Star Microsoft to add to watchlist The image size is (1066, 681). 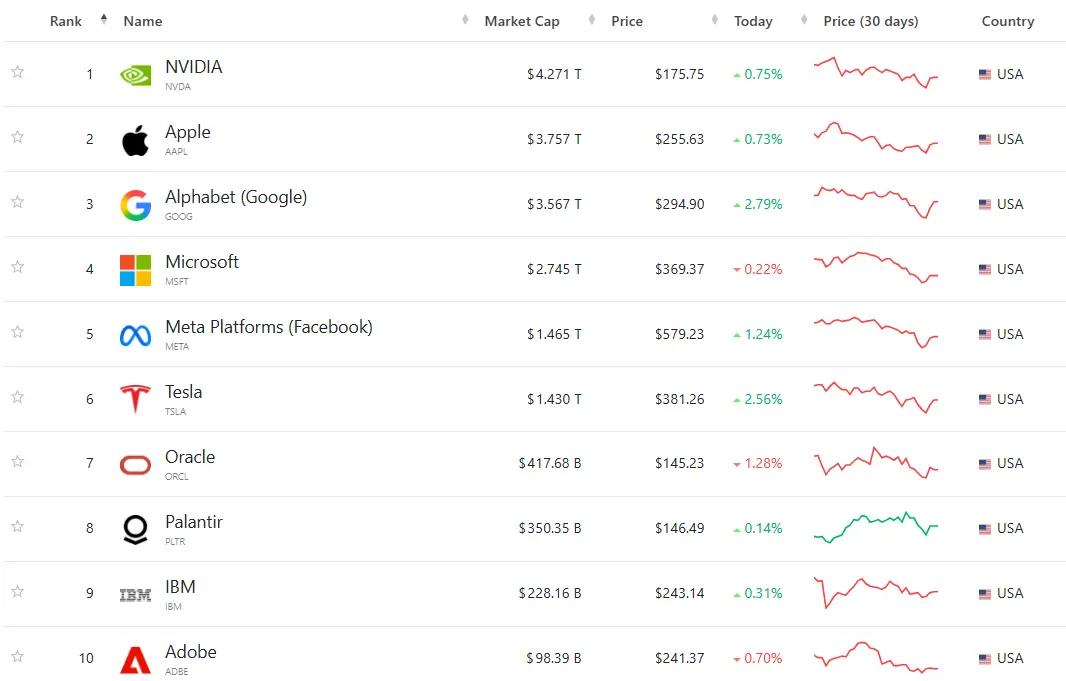pos(17,267)
